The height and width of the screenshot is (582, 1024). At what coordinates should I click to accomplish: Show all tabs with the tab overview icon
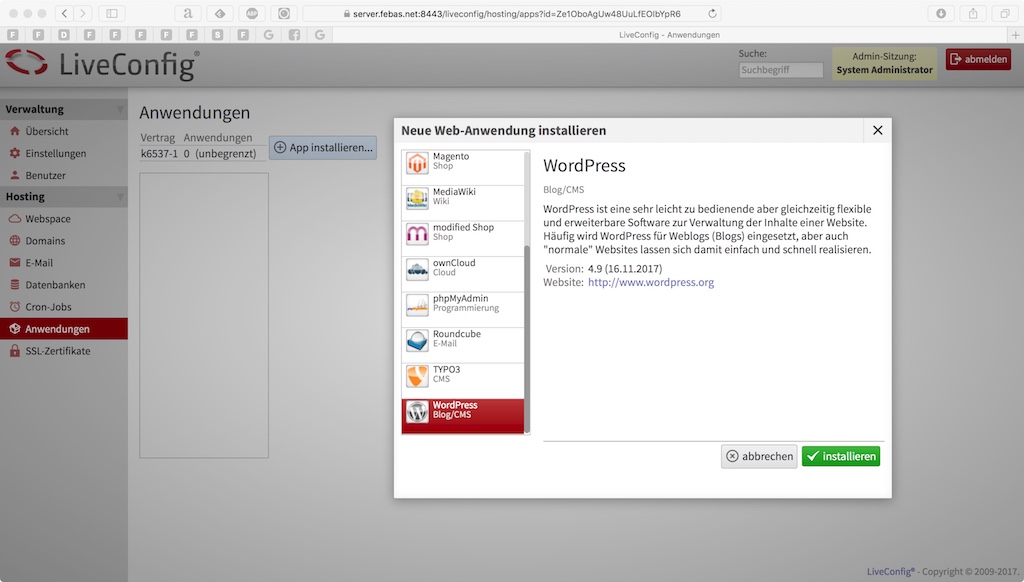[1004, 13]
